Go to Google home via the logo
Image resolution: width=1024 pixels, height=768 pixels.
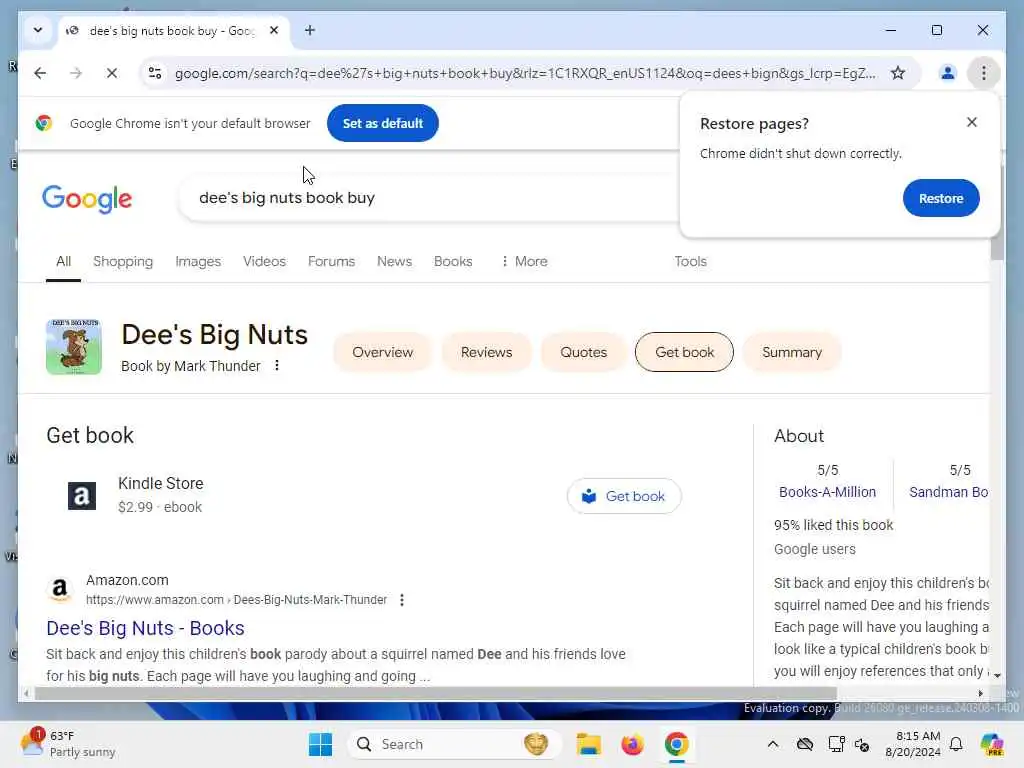coord(87,199)
